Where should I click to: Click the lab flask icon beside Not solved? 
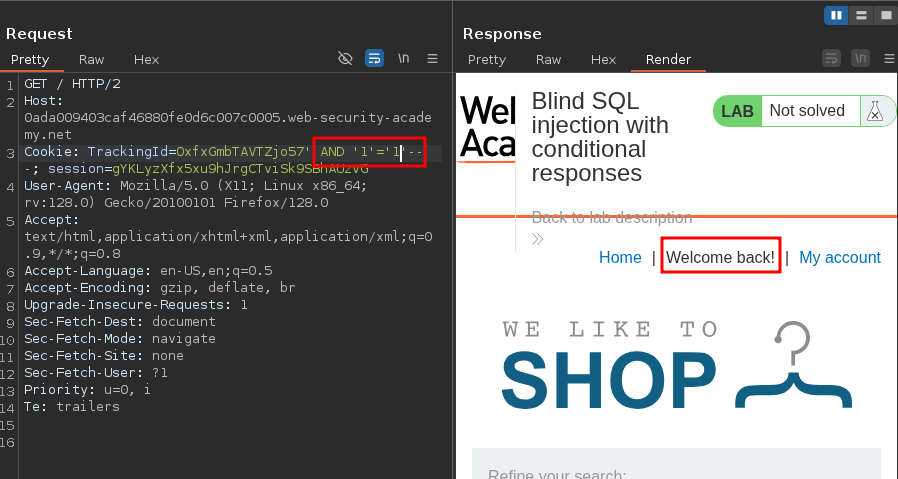pos(875,111)
